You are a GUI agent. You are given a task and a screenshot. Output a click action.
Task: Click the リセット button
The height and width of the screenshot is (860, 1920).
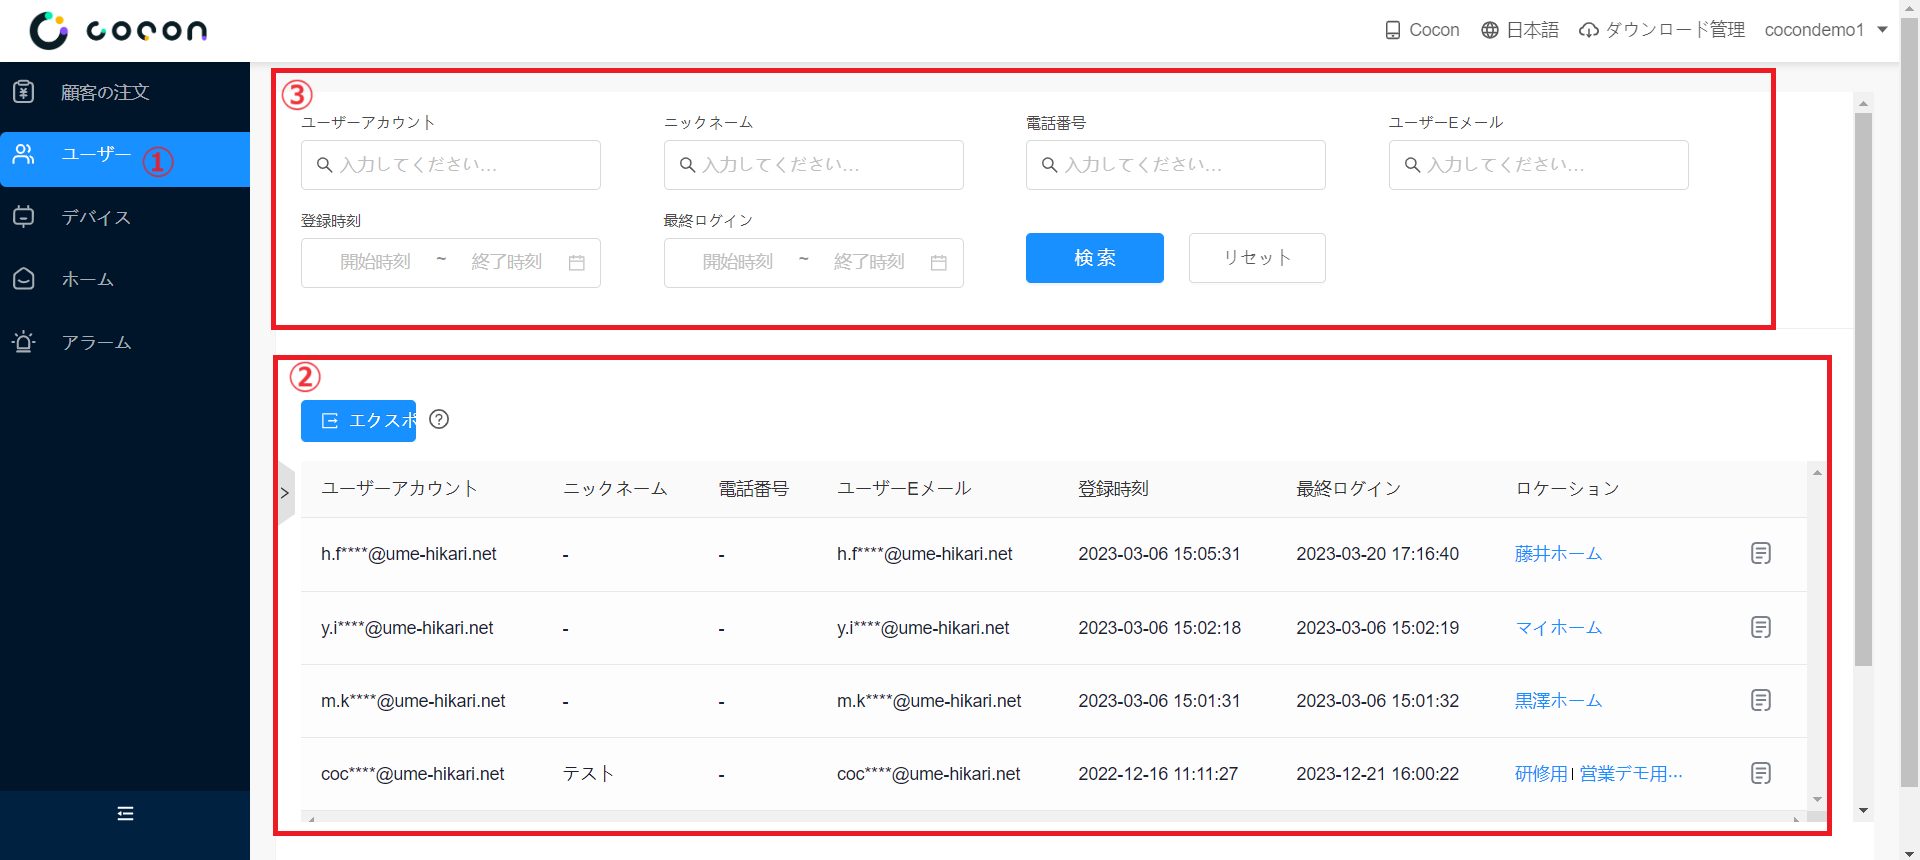click(1257, 258)
